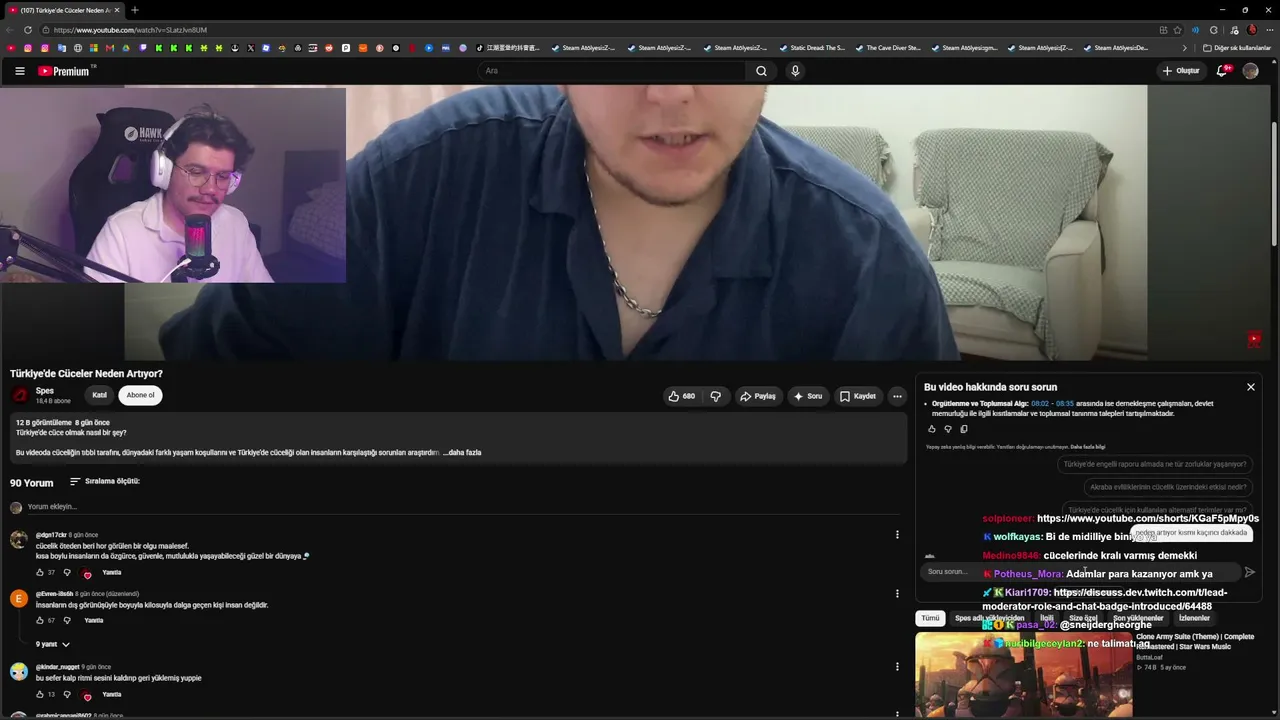
Task: Jump to timestamp 08:35 in AI answer
Action: [1065, 404]
